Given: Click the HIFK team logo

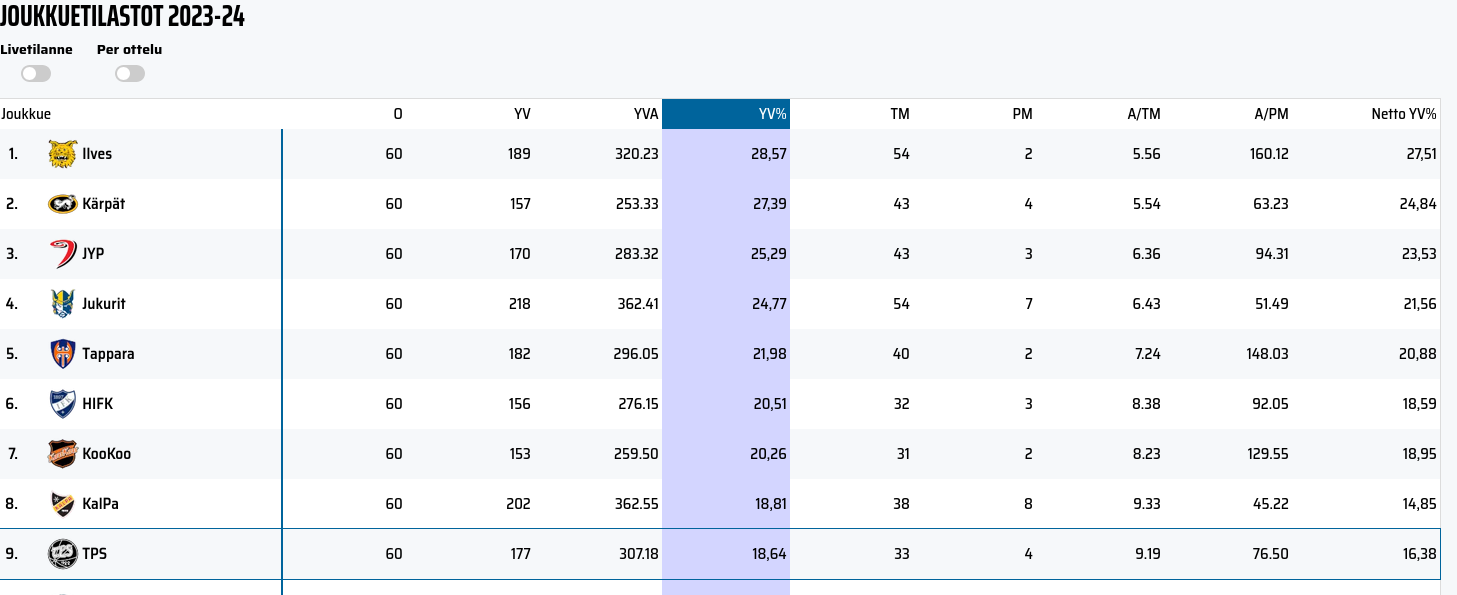Looking at the screenshot, I should [x=62, y=404].
